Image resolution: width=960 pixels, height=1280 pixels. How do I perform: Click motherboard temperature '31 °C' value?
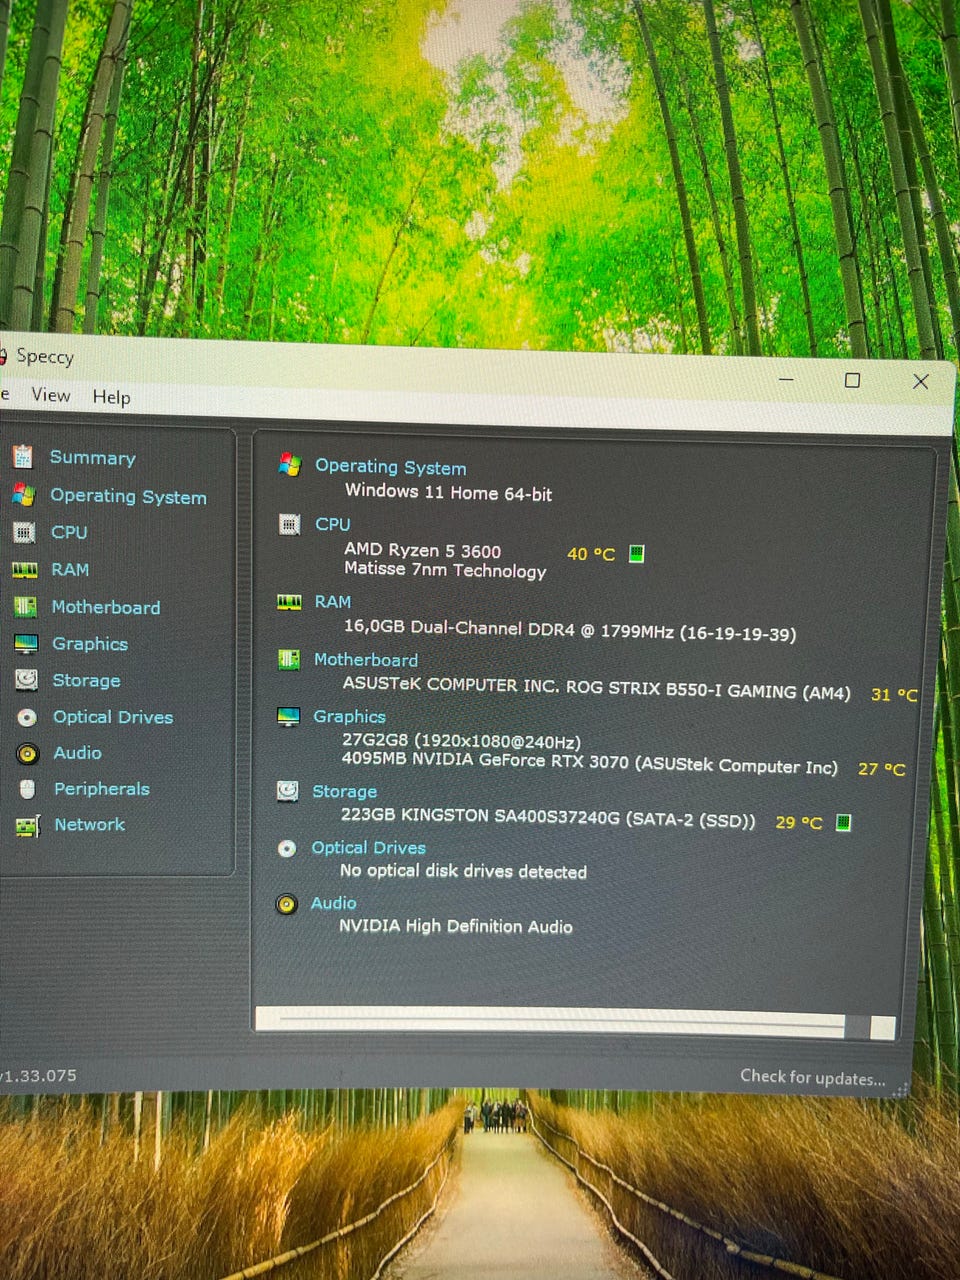tap(894, 694)
